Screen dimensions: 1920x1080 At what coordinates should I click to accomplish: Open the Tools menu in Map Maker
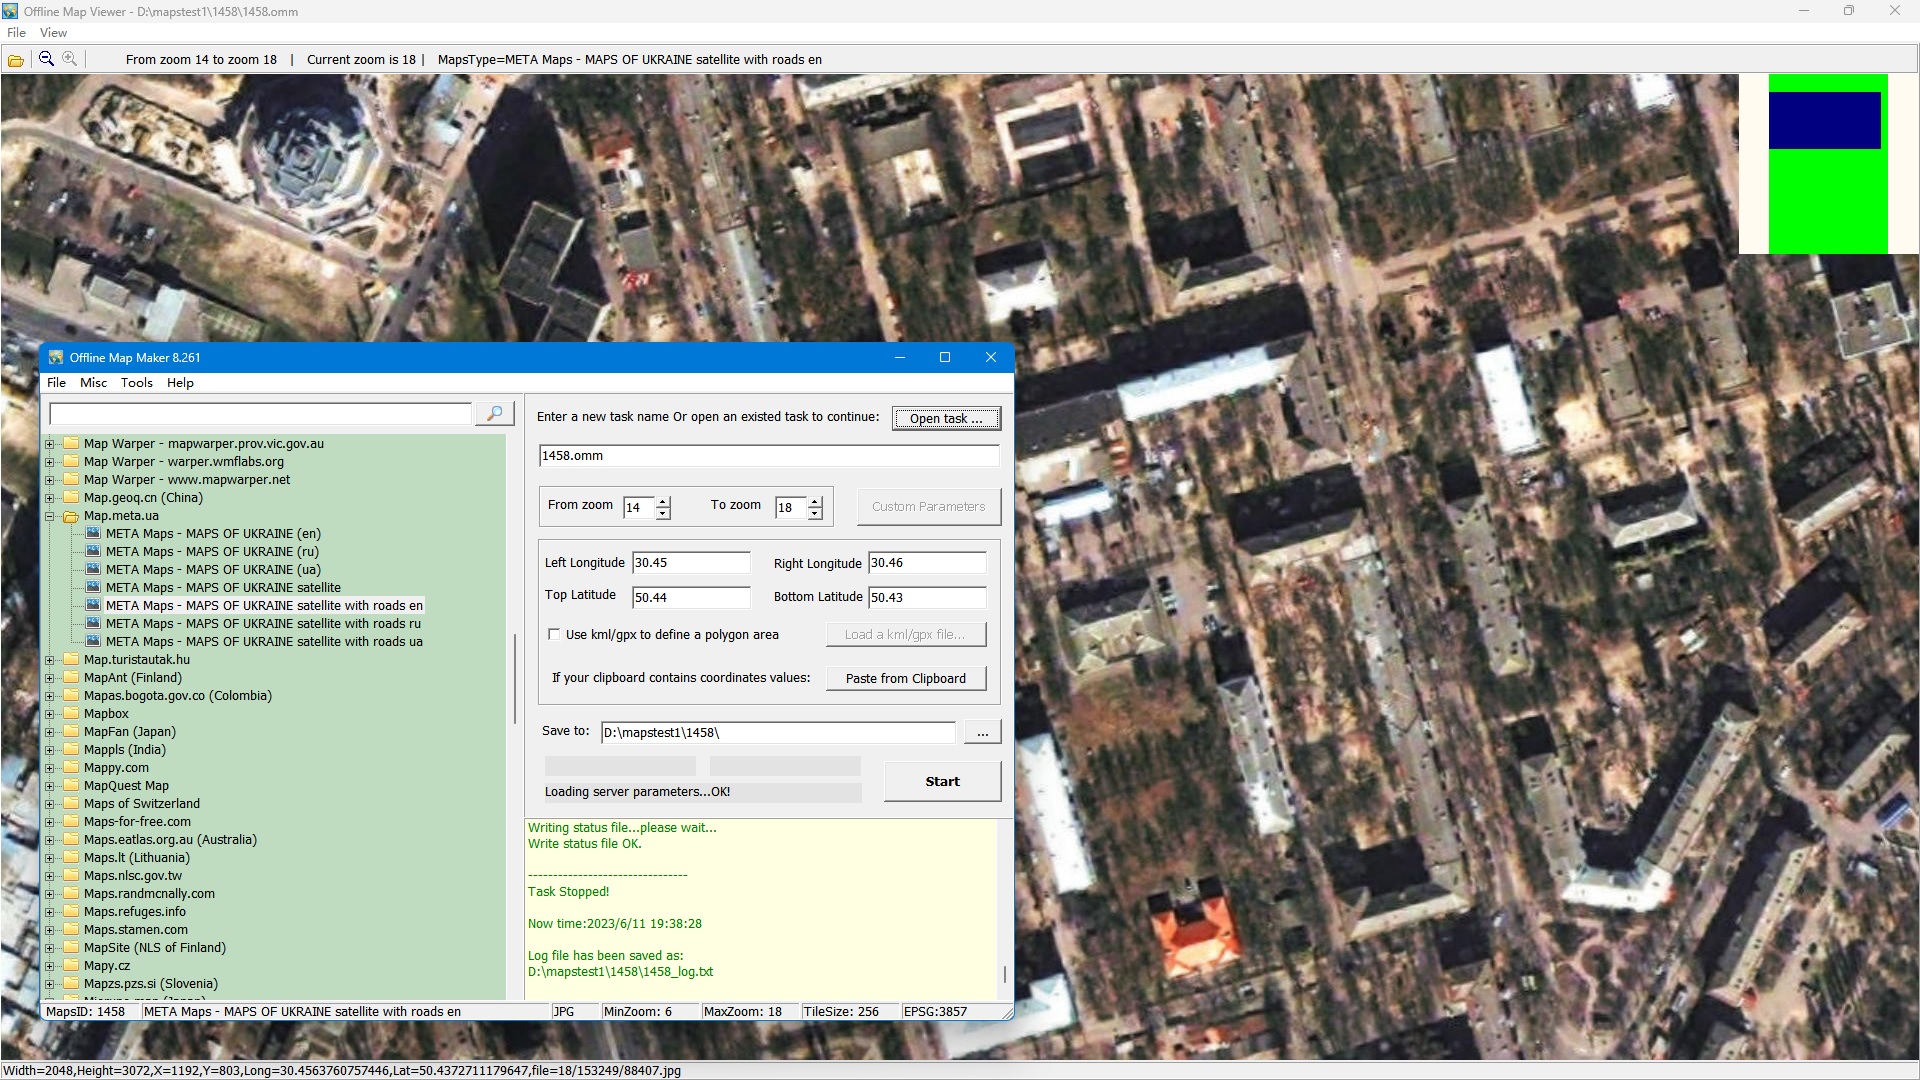tap(136, 383)
